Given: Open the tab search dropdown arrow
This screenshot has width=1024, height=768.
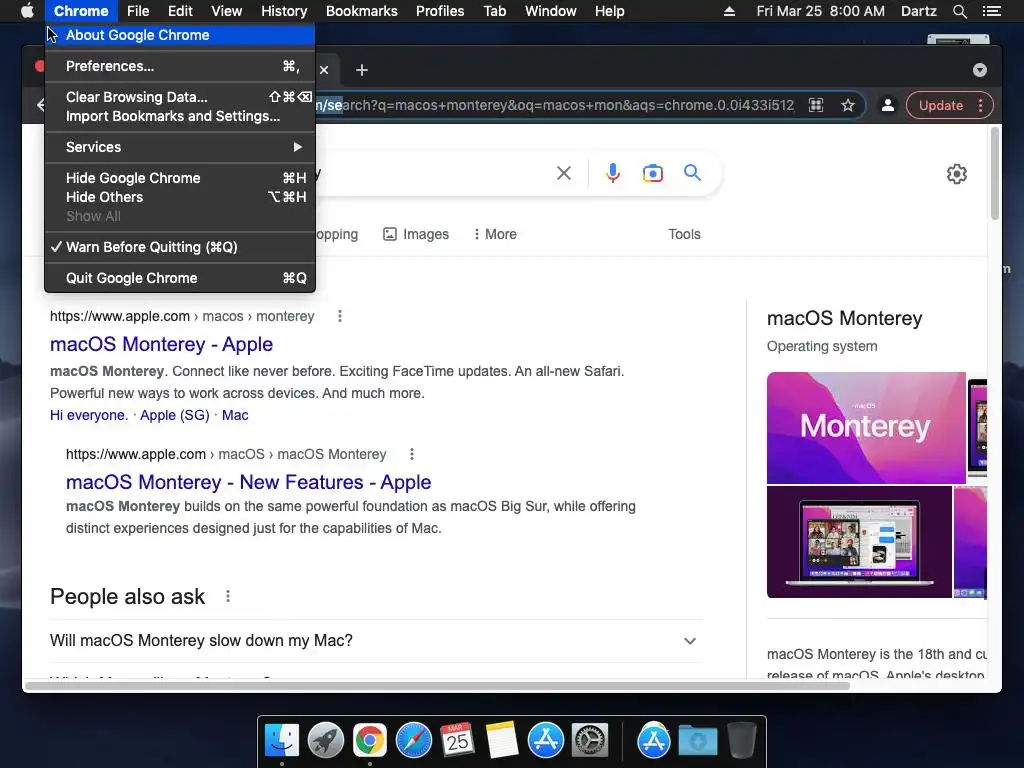Looking at the screenshot, I should click(x=979, y=70).
